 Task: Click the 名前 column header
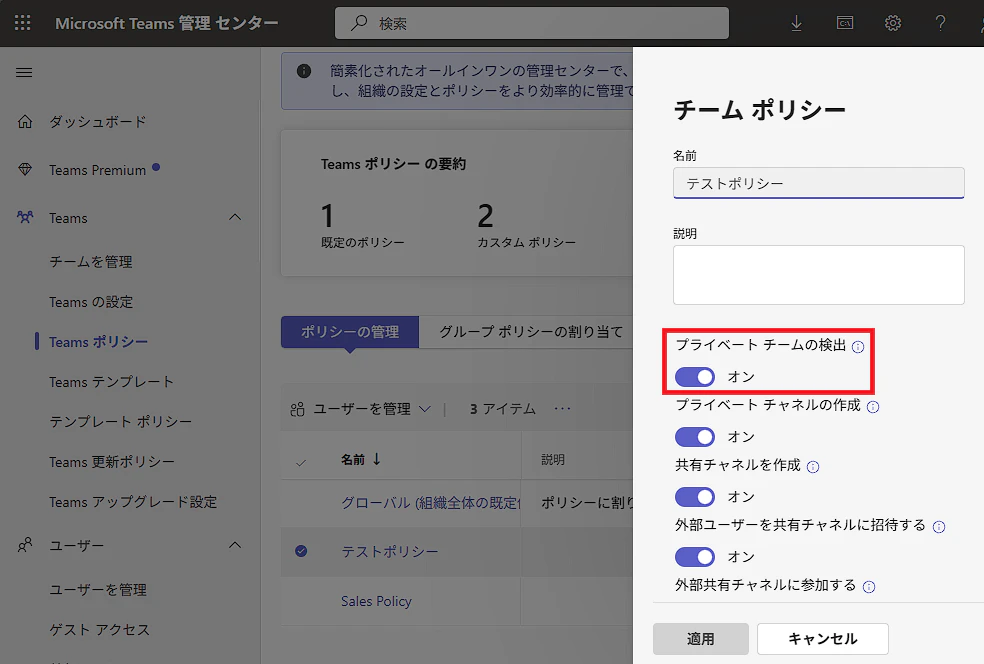353,459
